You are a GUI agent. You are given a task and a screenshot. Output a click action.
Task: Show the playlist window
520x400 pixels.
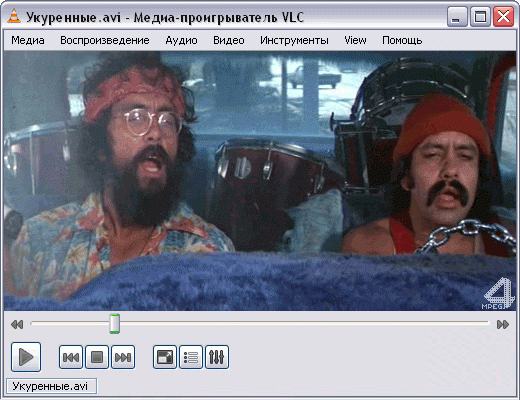pos(191,357)
